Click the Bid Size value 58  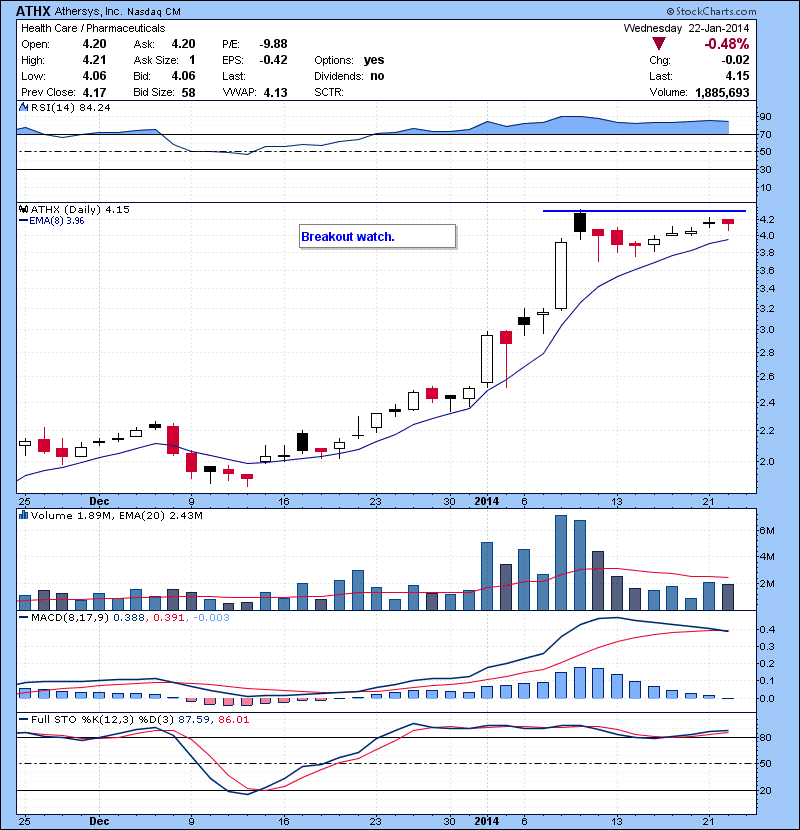[x=188, y=92]
